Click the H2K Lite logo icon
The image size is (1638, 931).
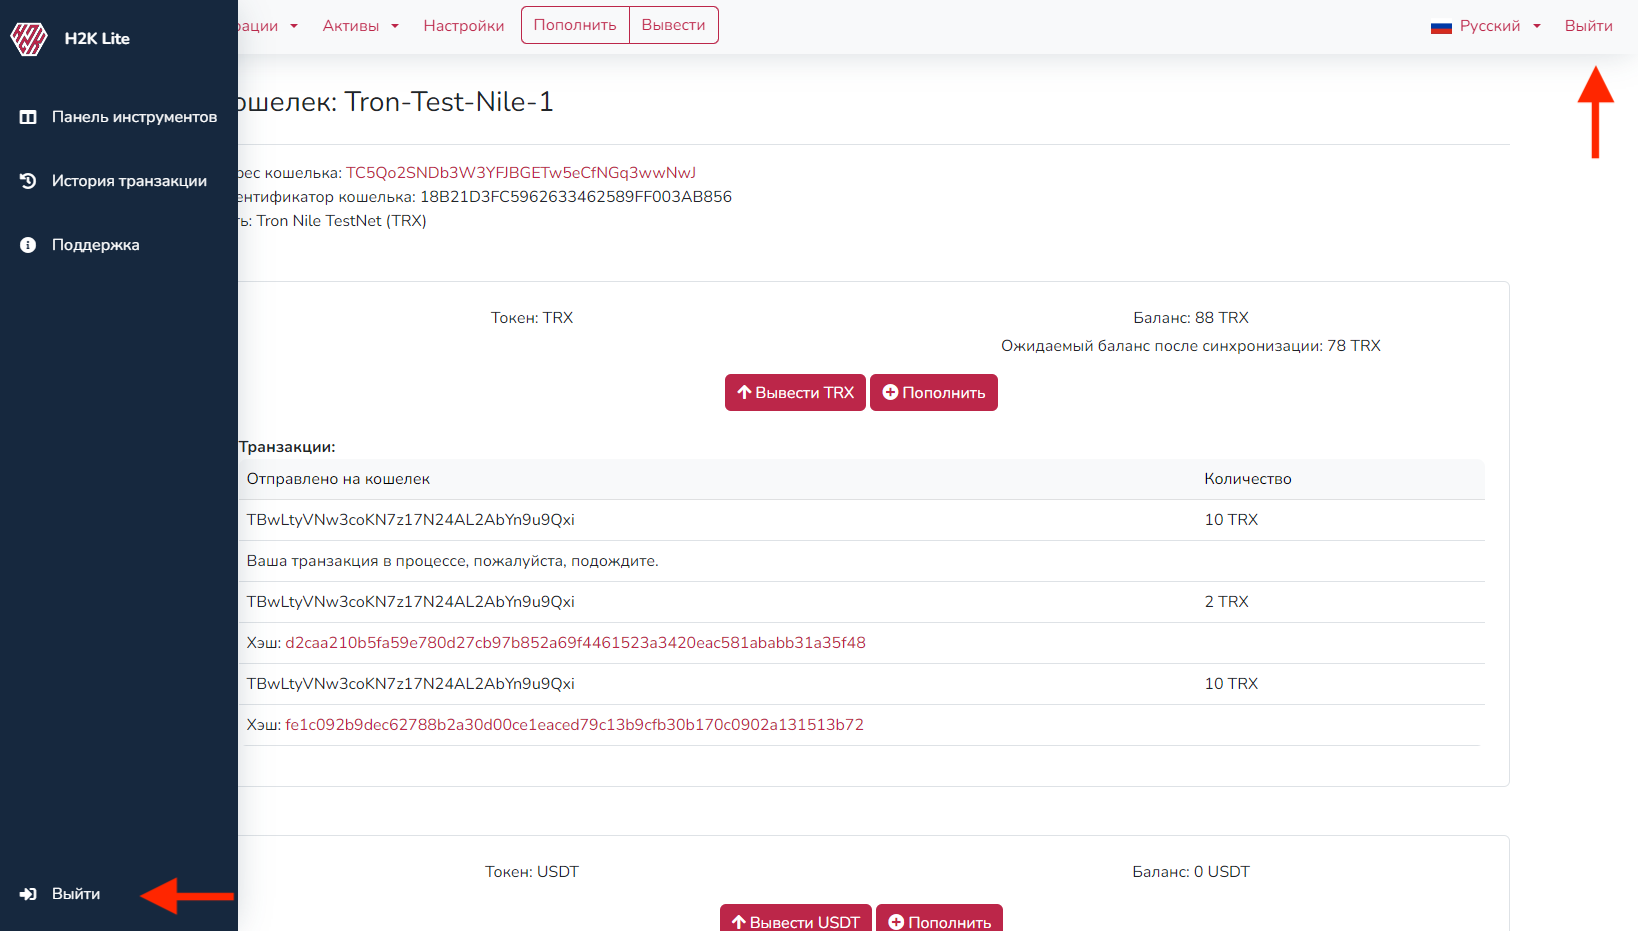point(29,39)
